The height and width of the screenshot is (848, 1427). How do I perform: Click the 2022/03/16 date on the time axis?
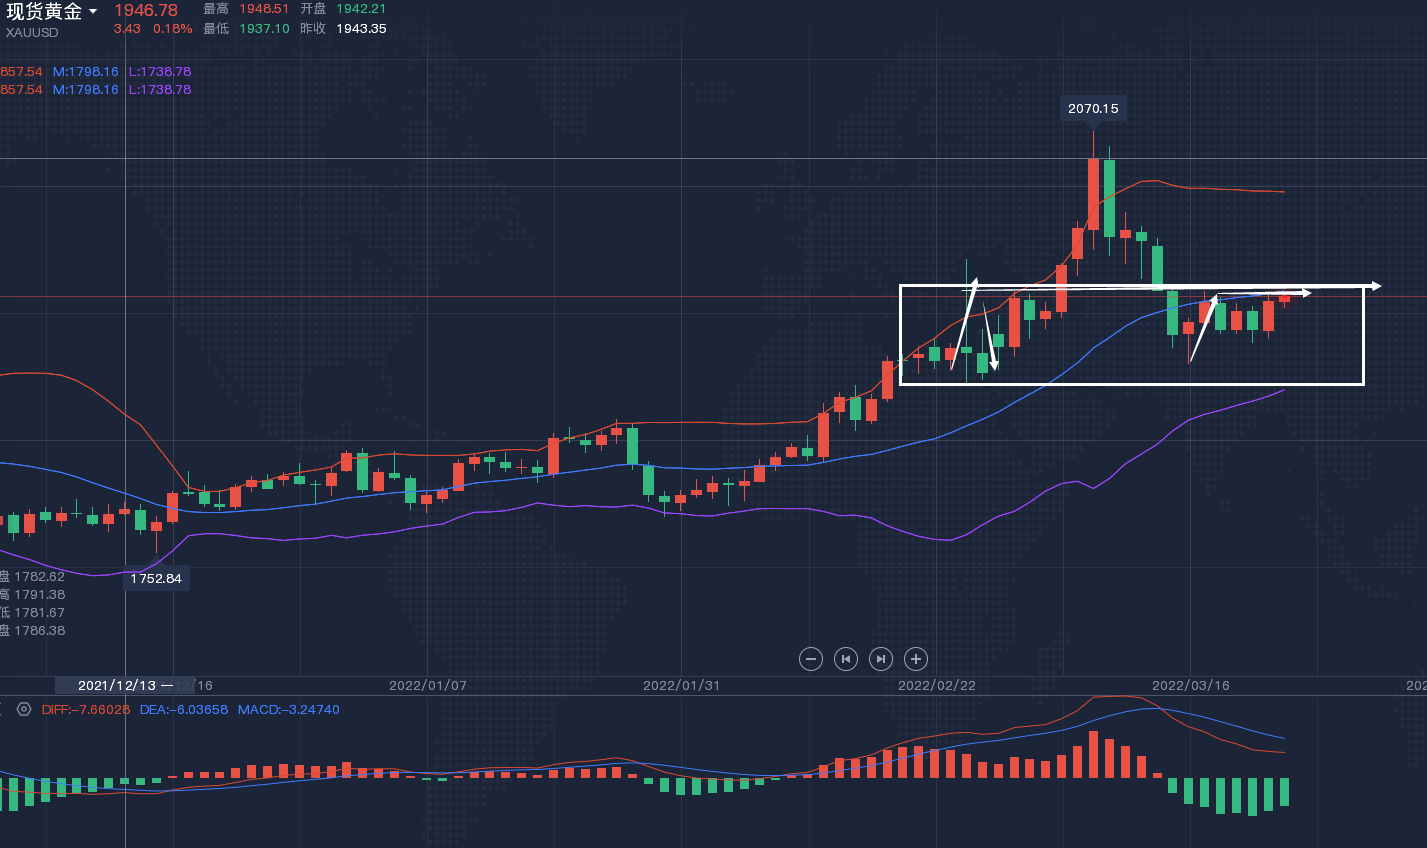click(x=1190, y=685)
